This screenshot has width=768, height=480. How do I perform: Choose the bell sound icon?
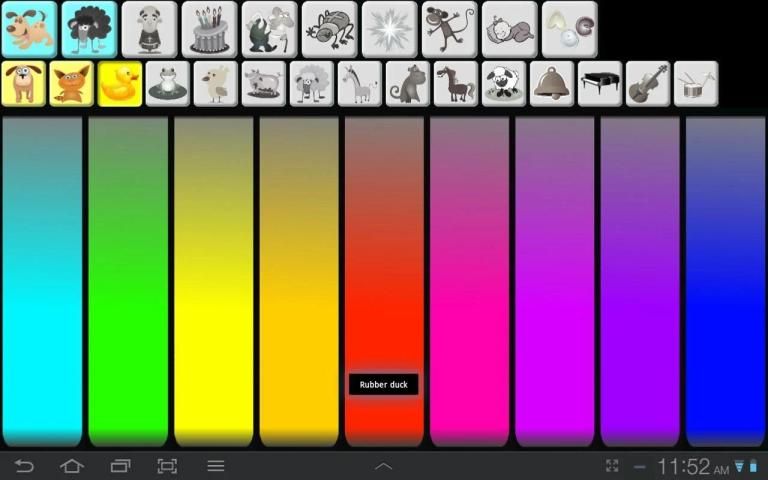pos(551,84)
